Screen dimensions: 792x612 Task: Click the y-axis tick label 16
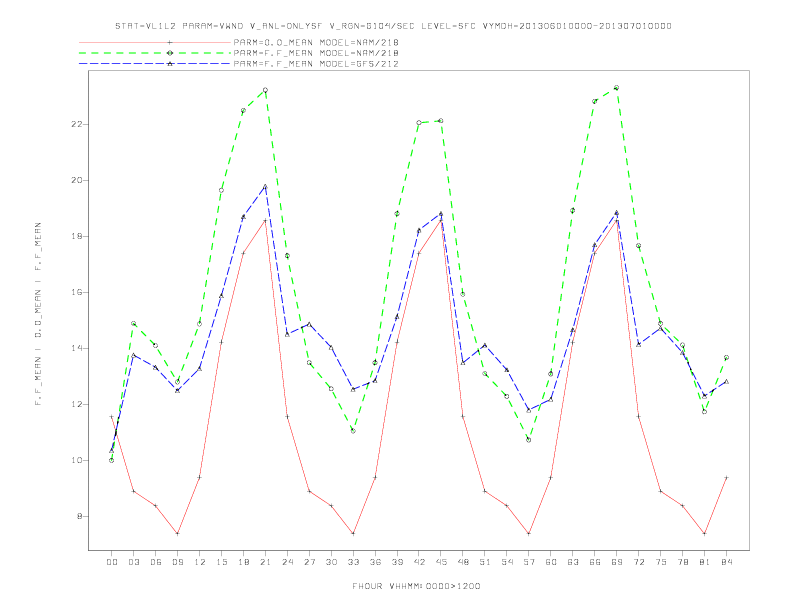click(x=76, y=293)
